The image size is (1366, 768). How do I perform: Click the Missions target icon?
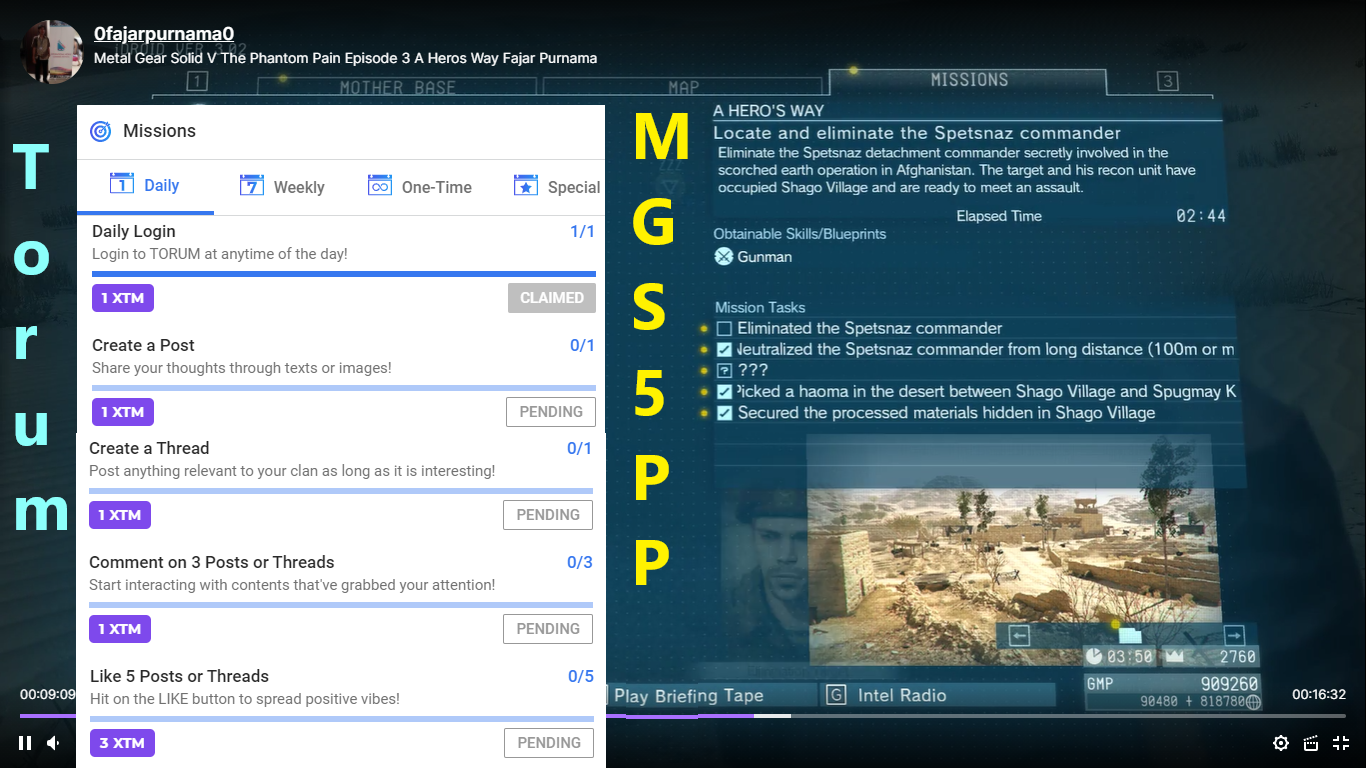pos(101,131)
